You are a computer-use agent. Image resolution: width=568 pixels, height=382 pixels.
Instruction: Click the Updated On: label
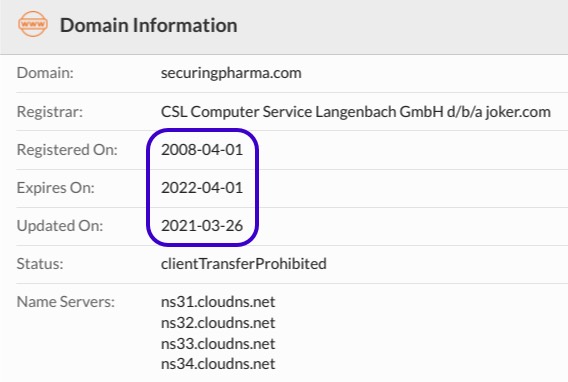[x=60, y=226]
